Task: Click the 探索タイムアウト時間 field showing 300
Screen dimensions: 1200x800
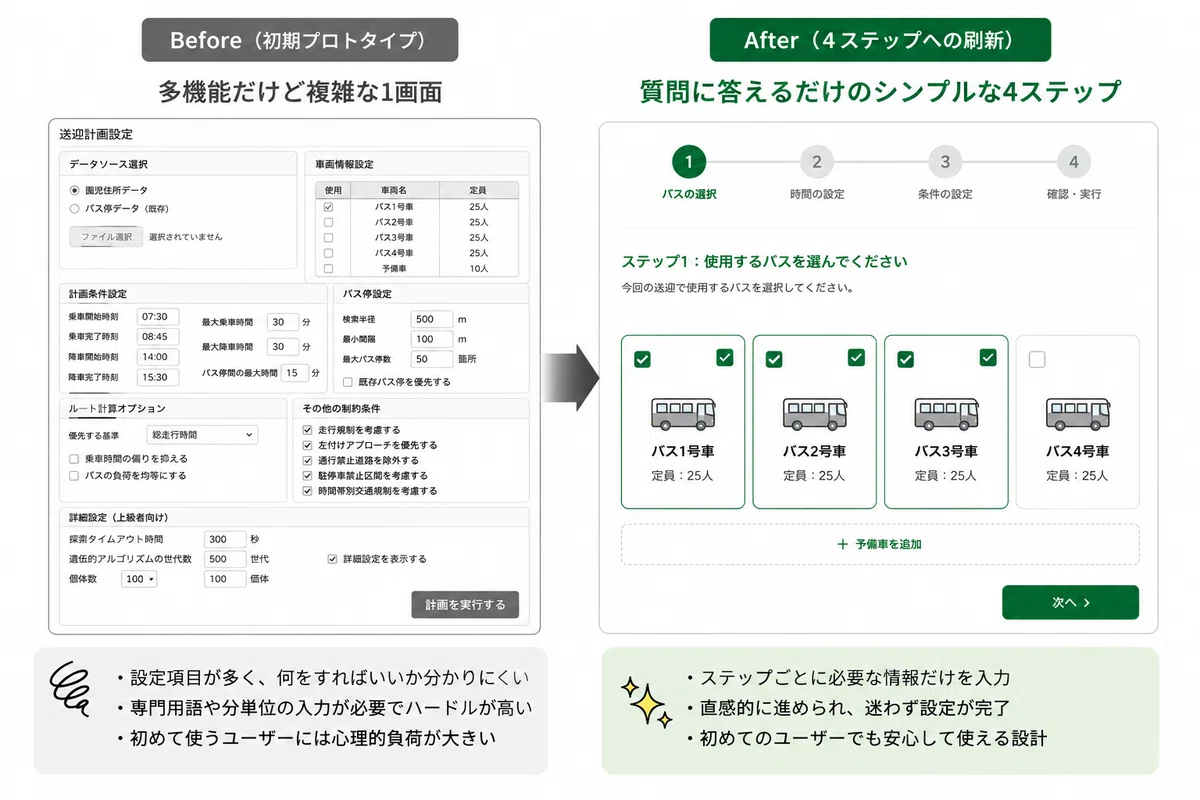Action: (x=225, y=539)
